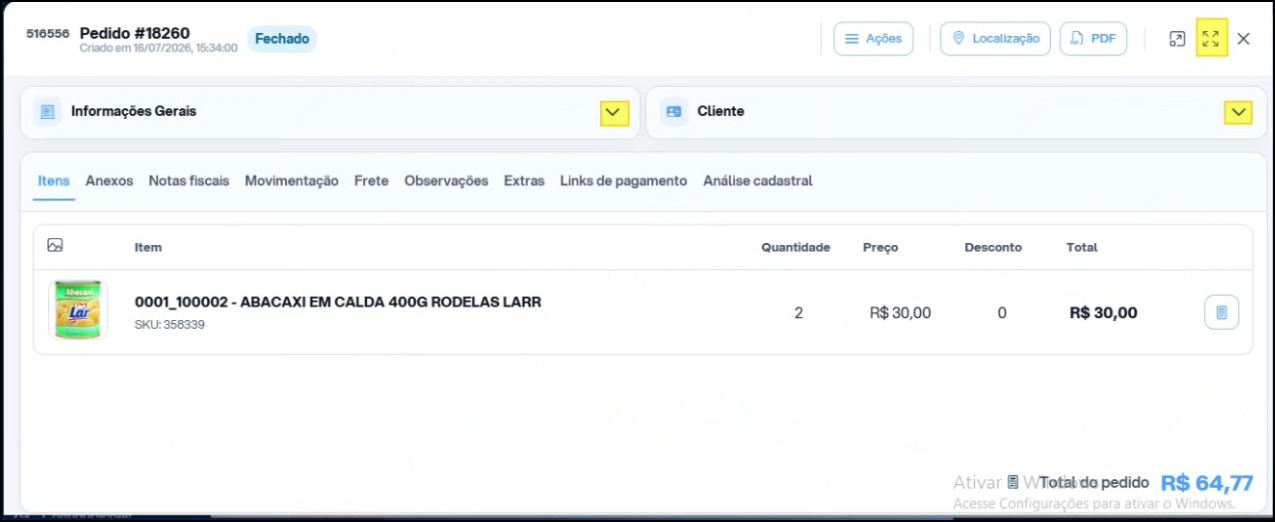
Task: Click the item row details icon button
Action: pyautogui.click(x=1221, y=312)
